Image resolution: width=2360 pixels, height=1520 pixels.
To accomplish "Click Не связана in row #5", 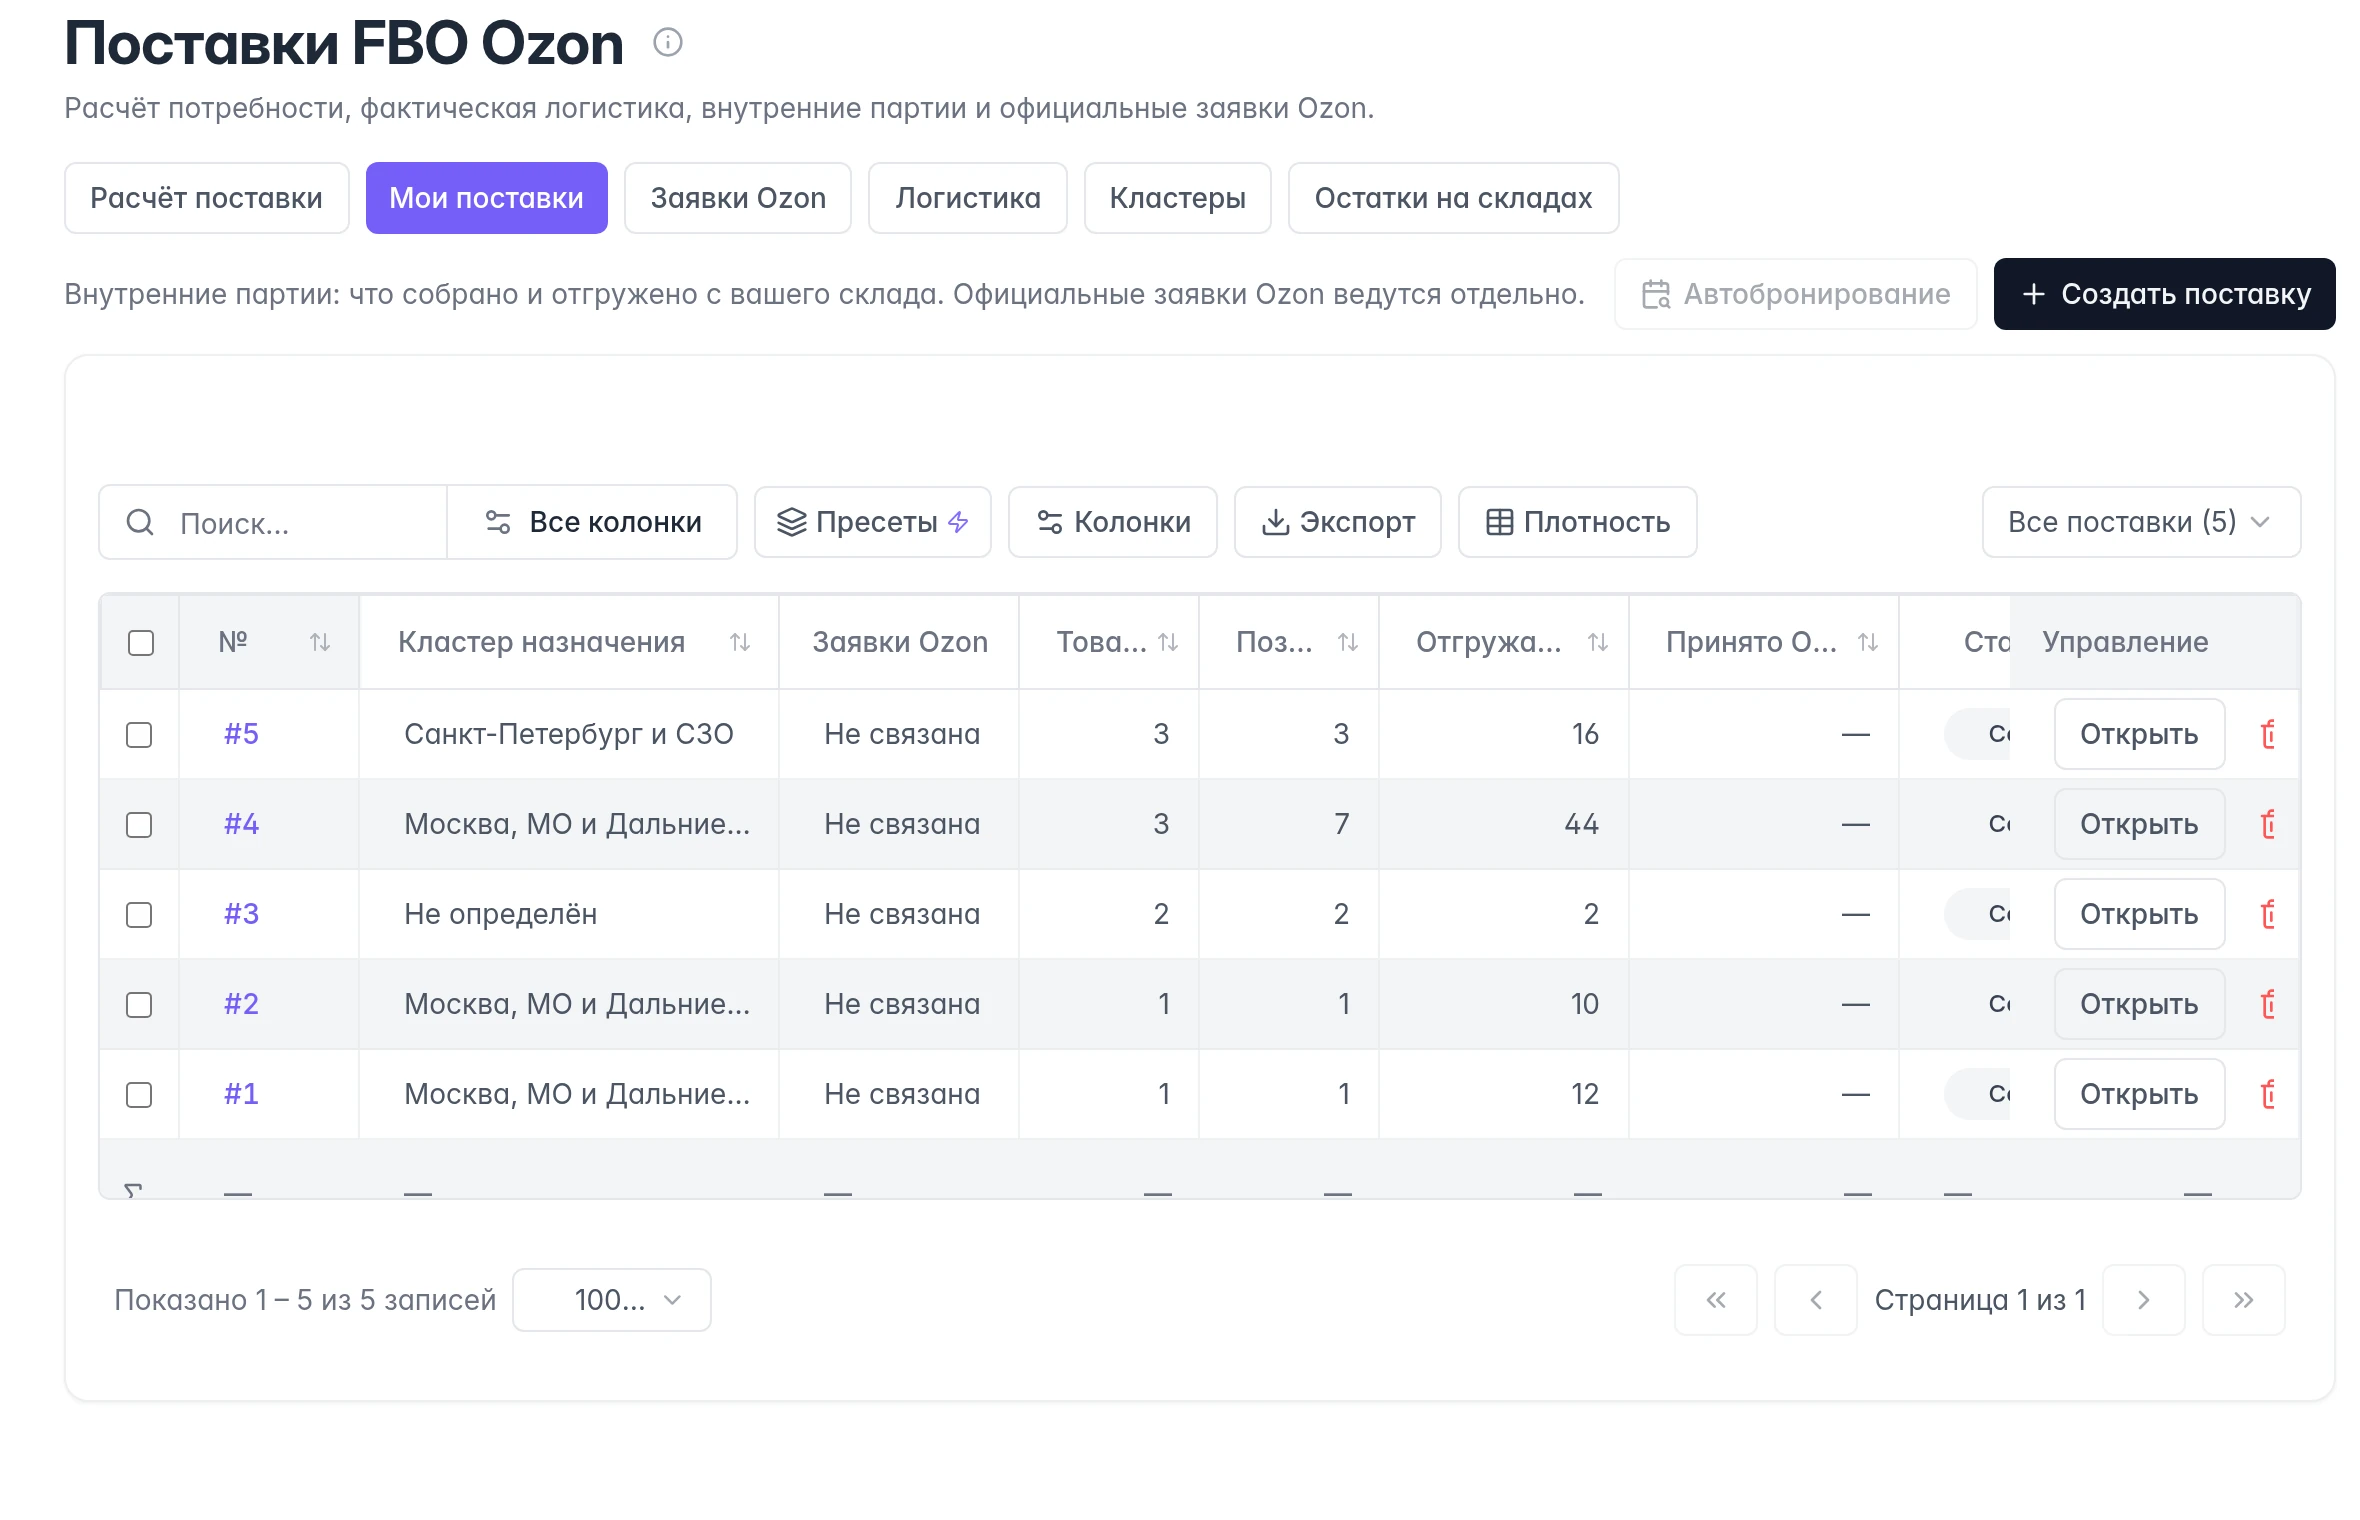I will tap(902, 734).
